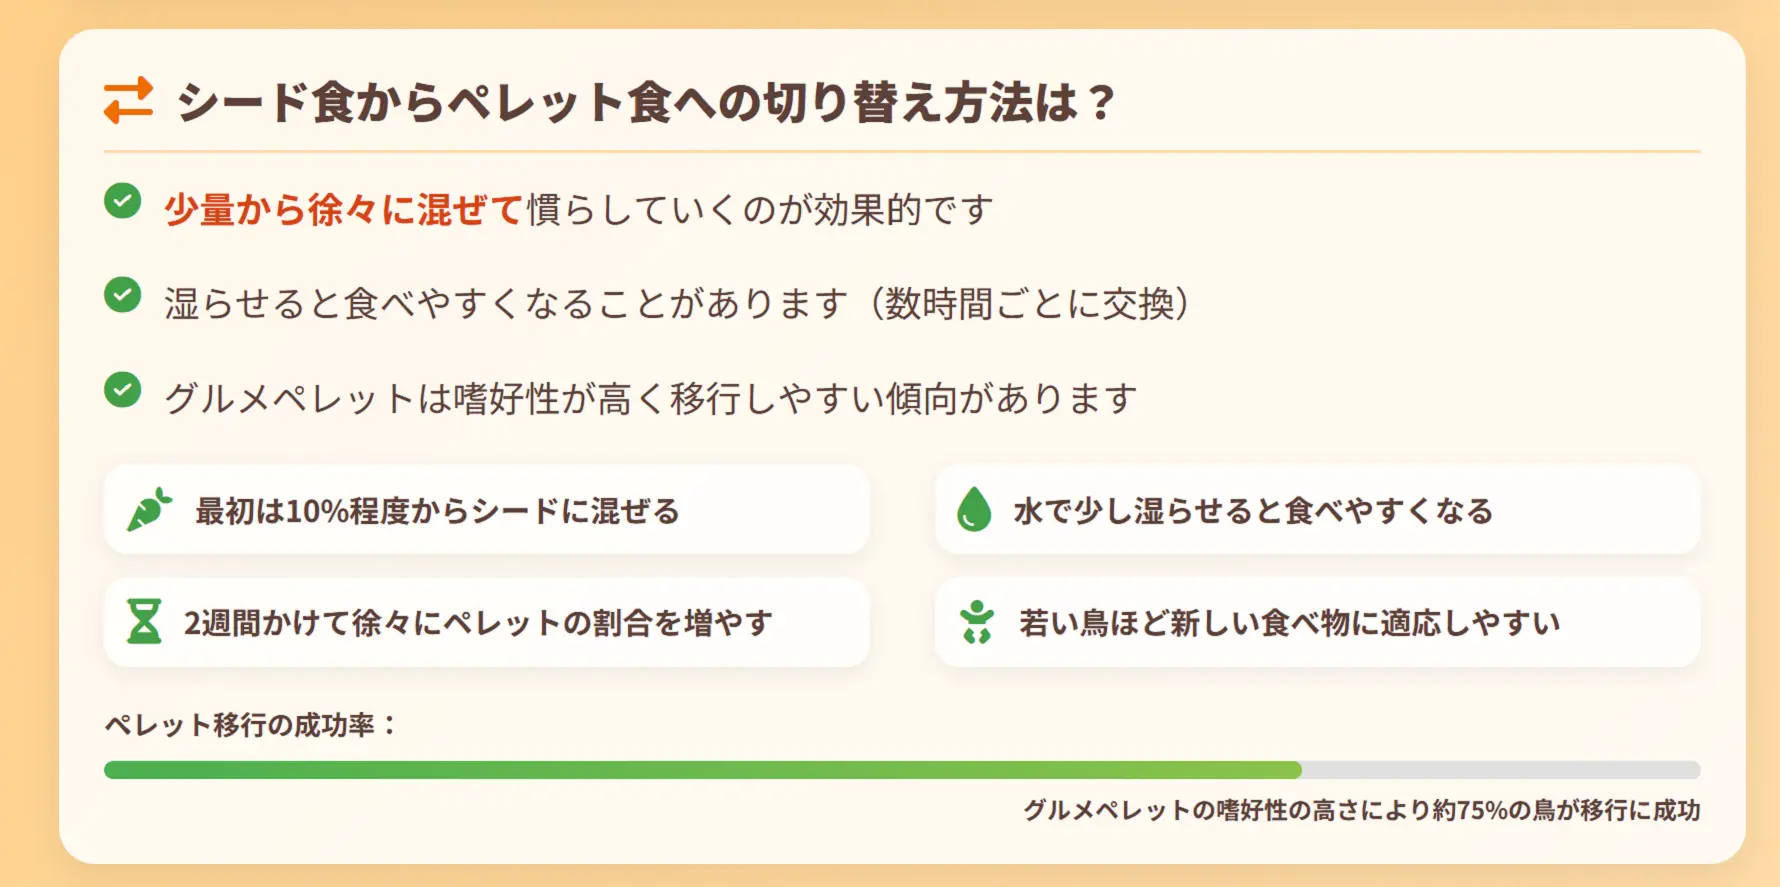1780x887 pixels.
Task: Click the carrot icon
Action: (149, 510)
